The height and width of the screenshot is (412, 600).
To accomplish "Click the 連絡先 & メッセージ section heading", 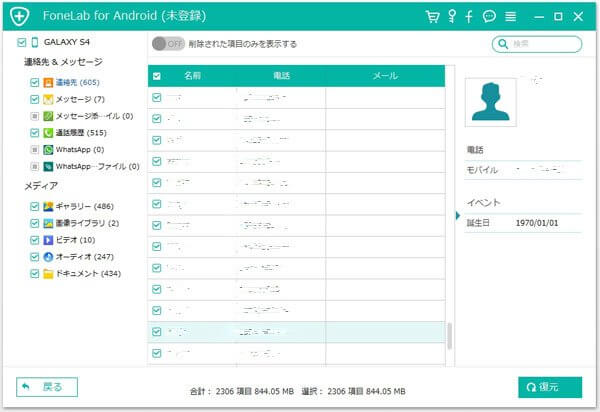I will click(x=63, y=62).
